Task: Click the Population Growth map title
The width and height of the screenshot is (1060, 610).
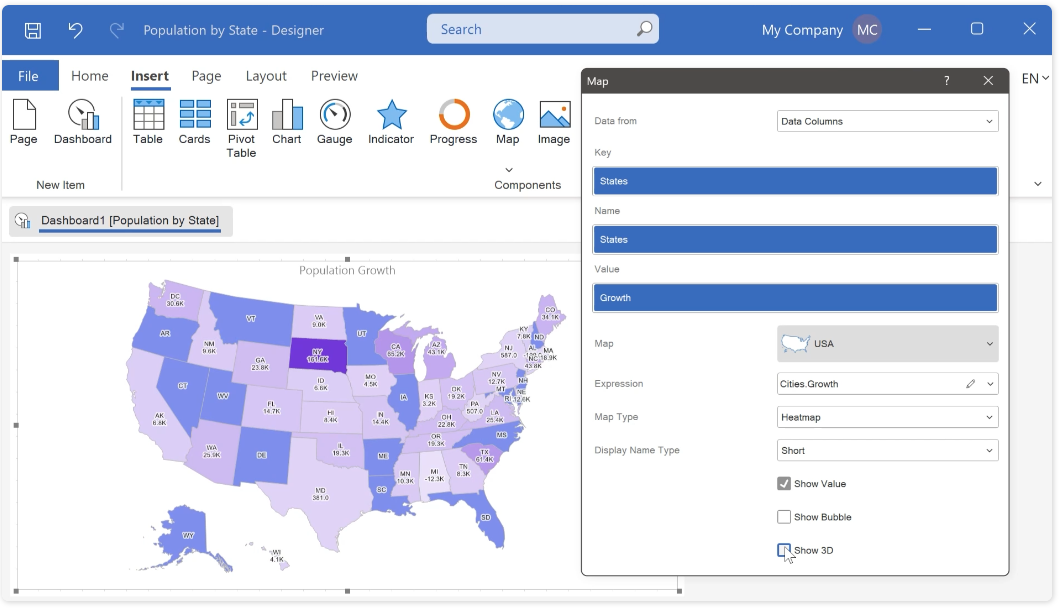Action: [347, 271]
